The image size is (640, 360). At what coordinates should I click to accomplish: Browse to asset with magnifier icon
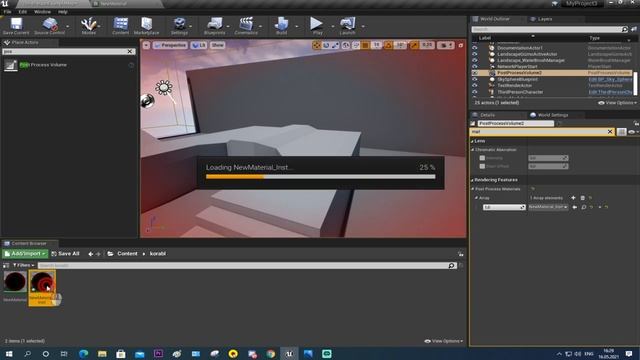click(x=584, y=207)
